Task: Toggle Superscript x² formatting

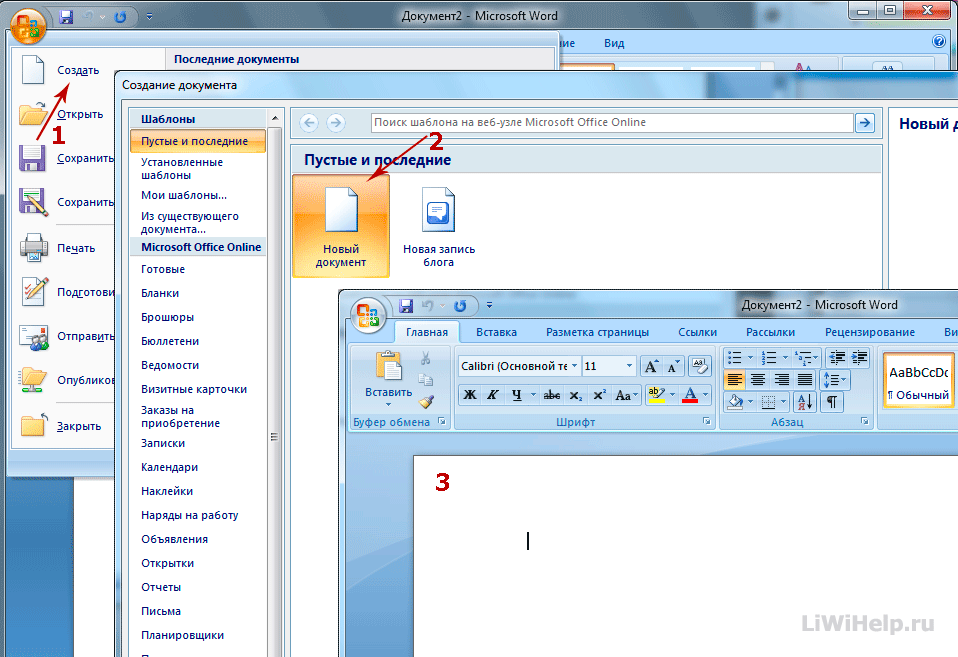Action: 599,395
